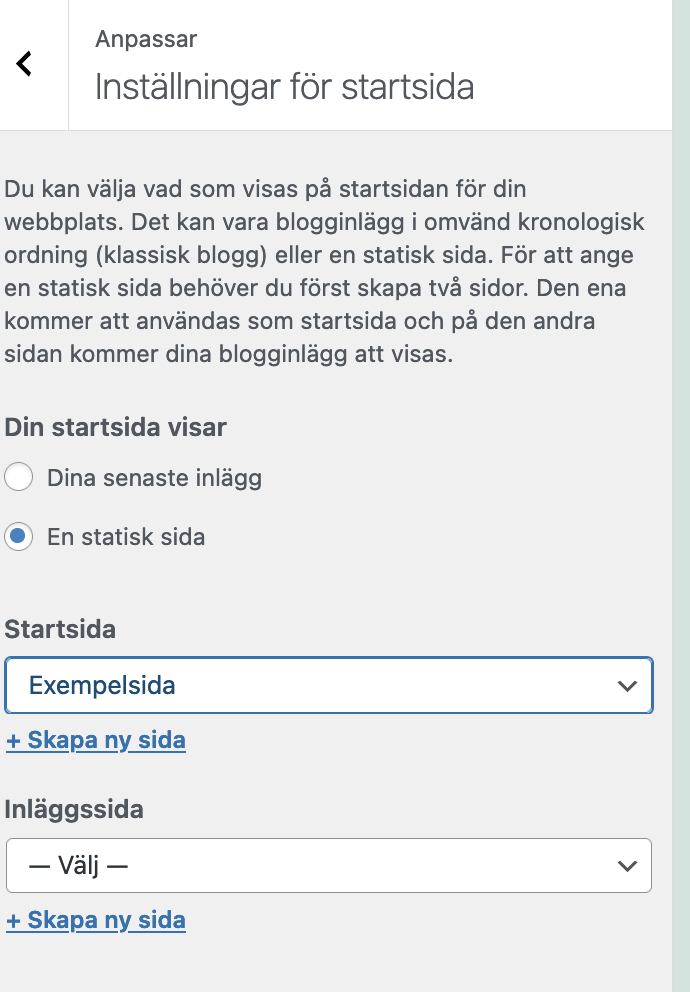Open Skapa ny sida link below Startsida
690x992 pixels.
[x=96, y=740]
